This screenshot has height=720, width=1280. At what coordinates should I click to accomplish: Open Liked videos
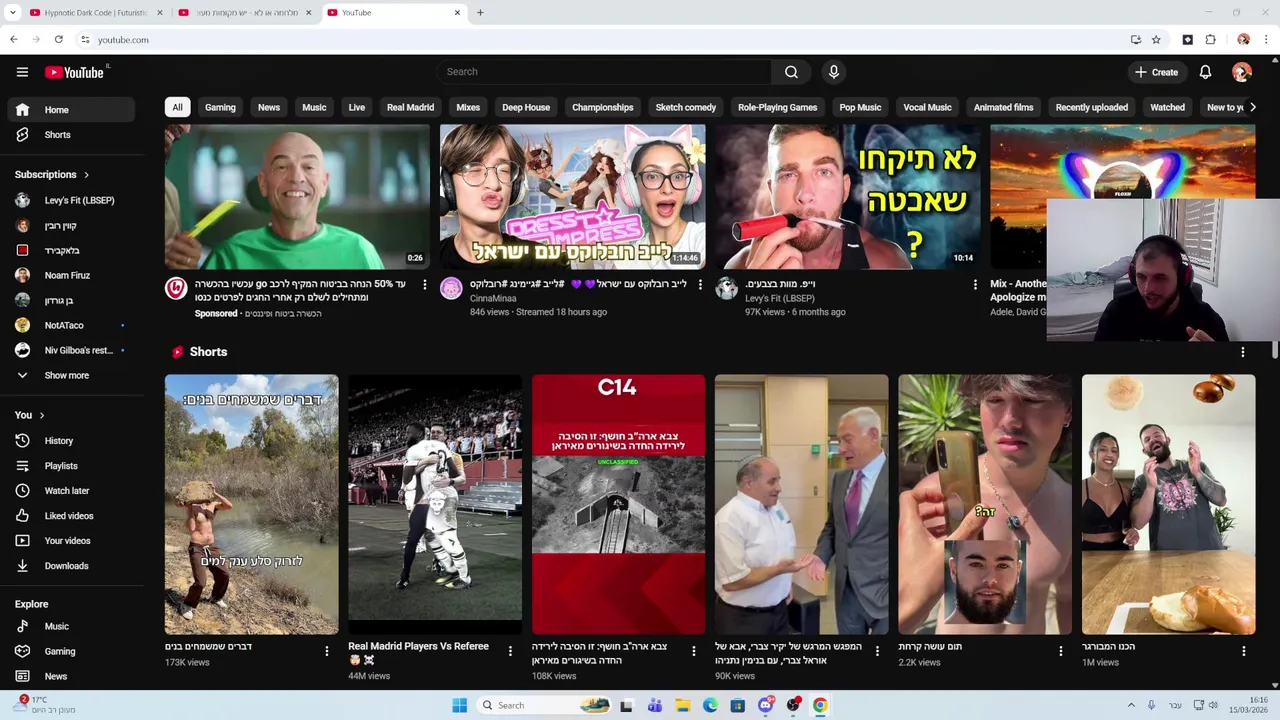coord(70,516)
